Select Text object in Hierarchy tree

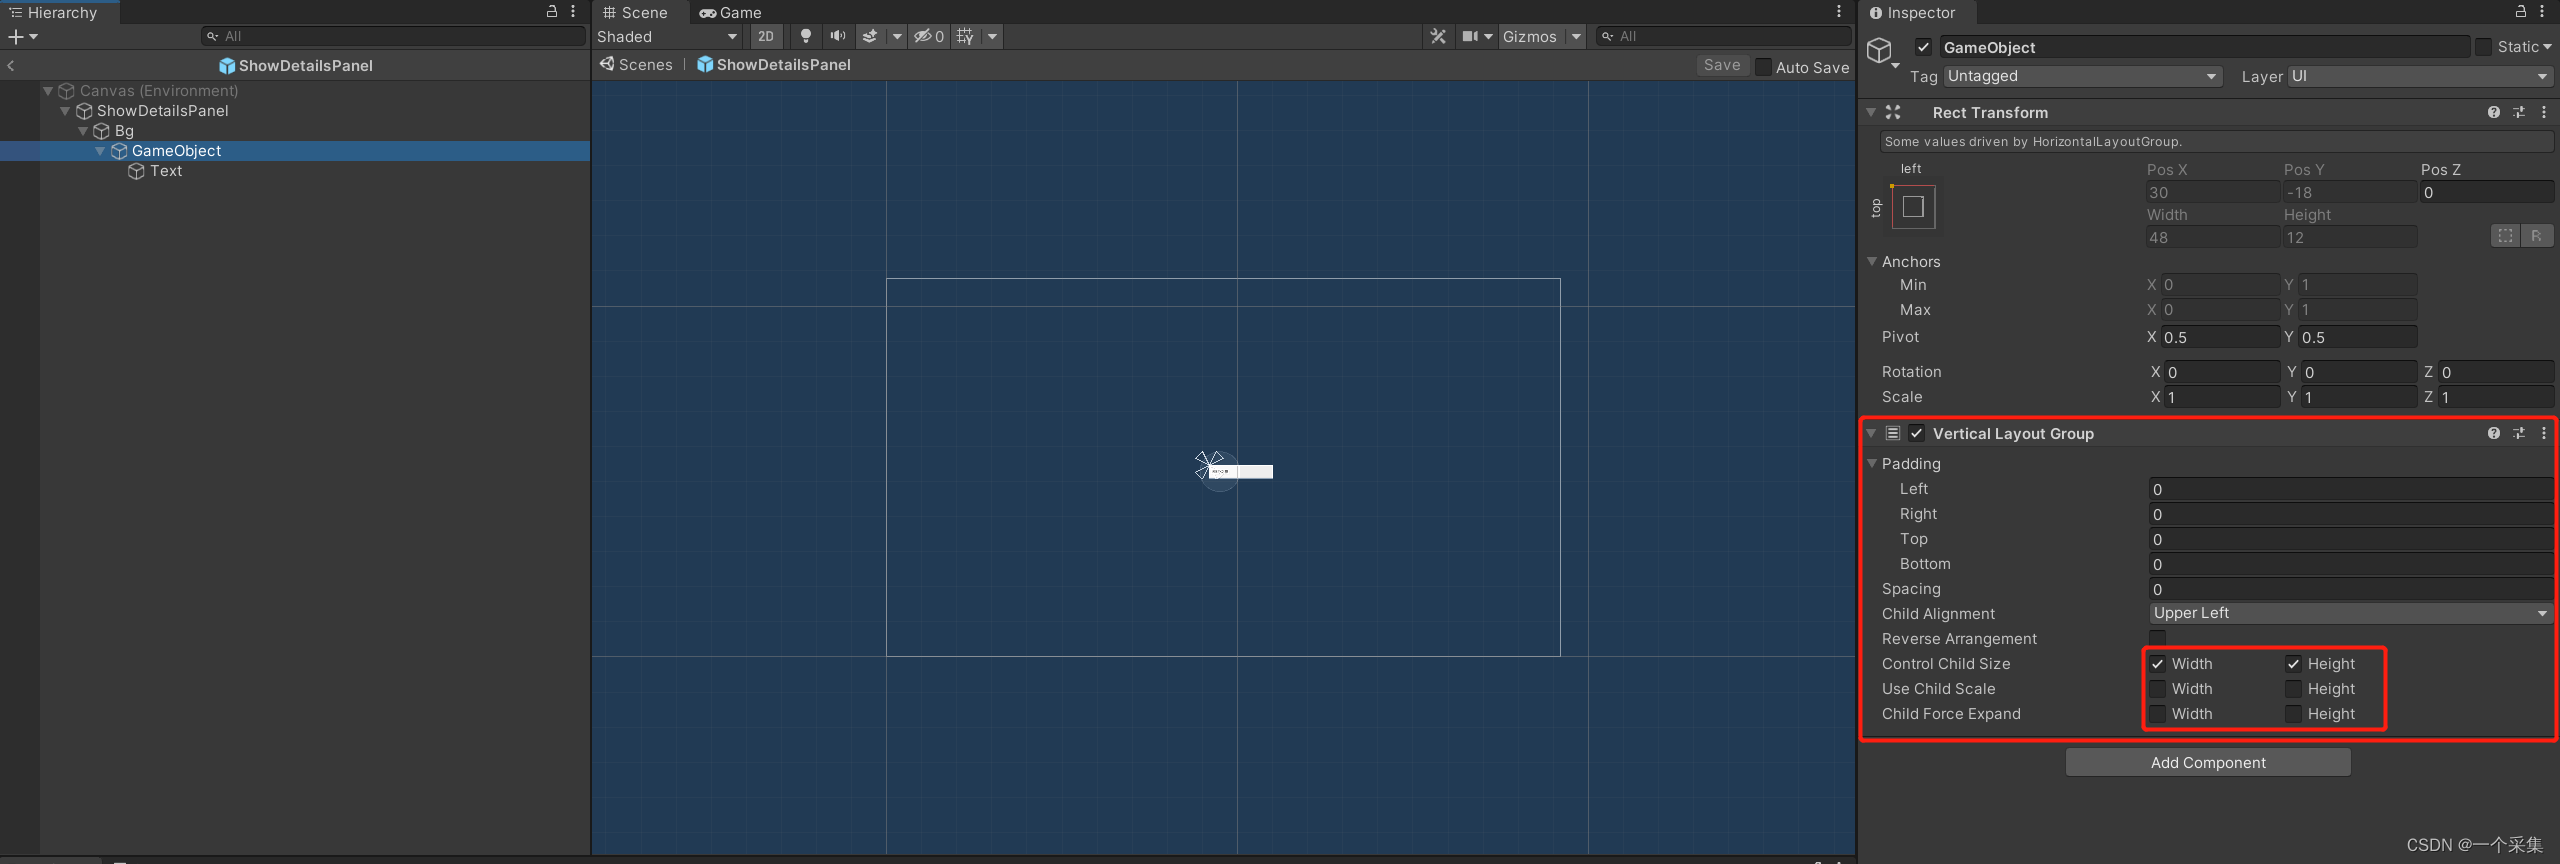point(166,170)
